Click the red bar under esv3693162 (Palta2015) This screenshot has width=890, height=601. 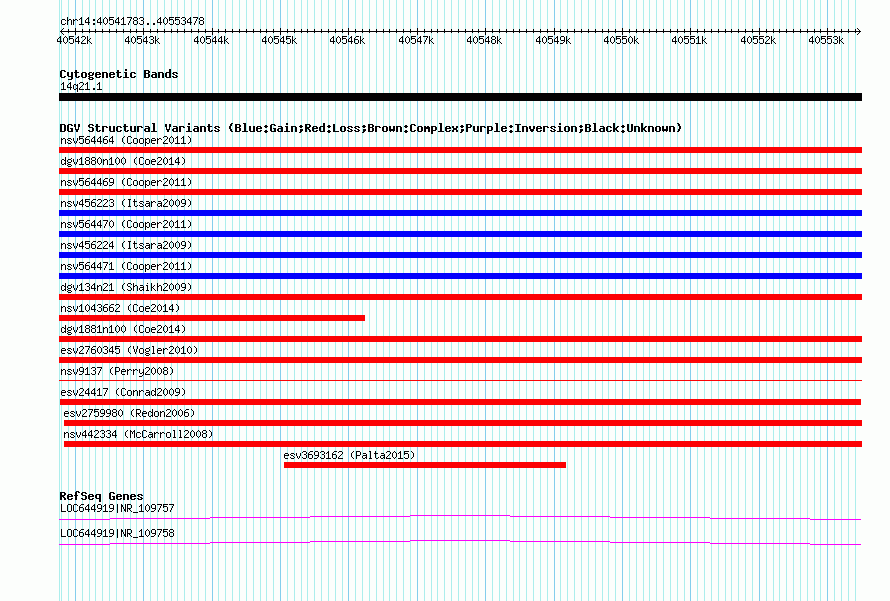425,465
